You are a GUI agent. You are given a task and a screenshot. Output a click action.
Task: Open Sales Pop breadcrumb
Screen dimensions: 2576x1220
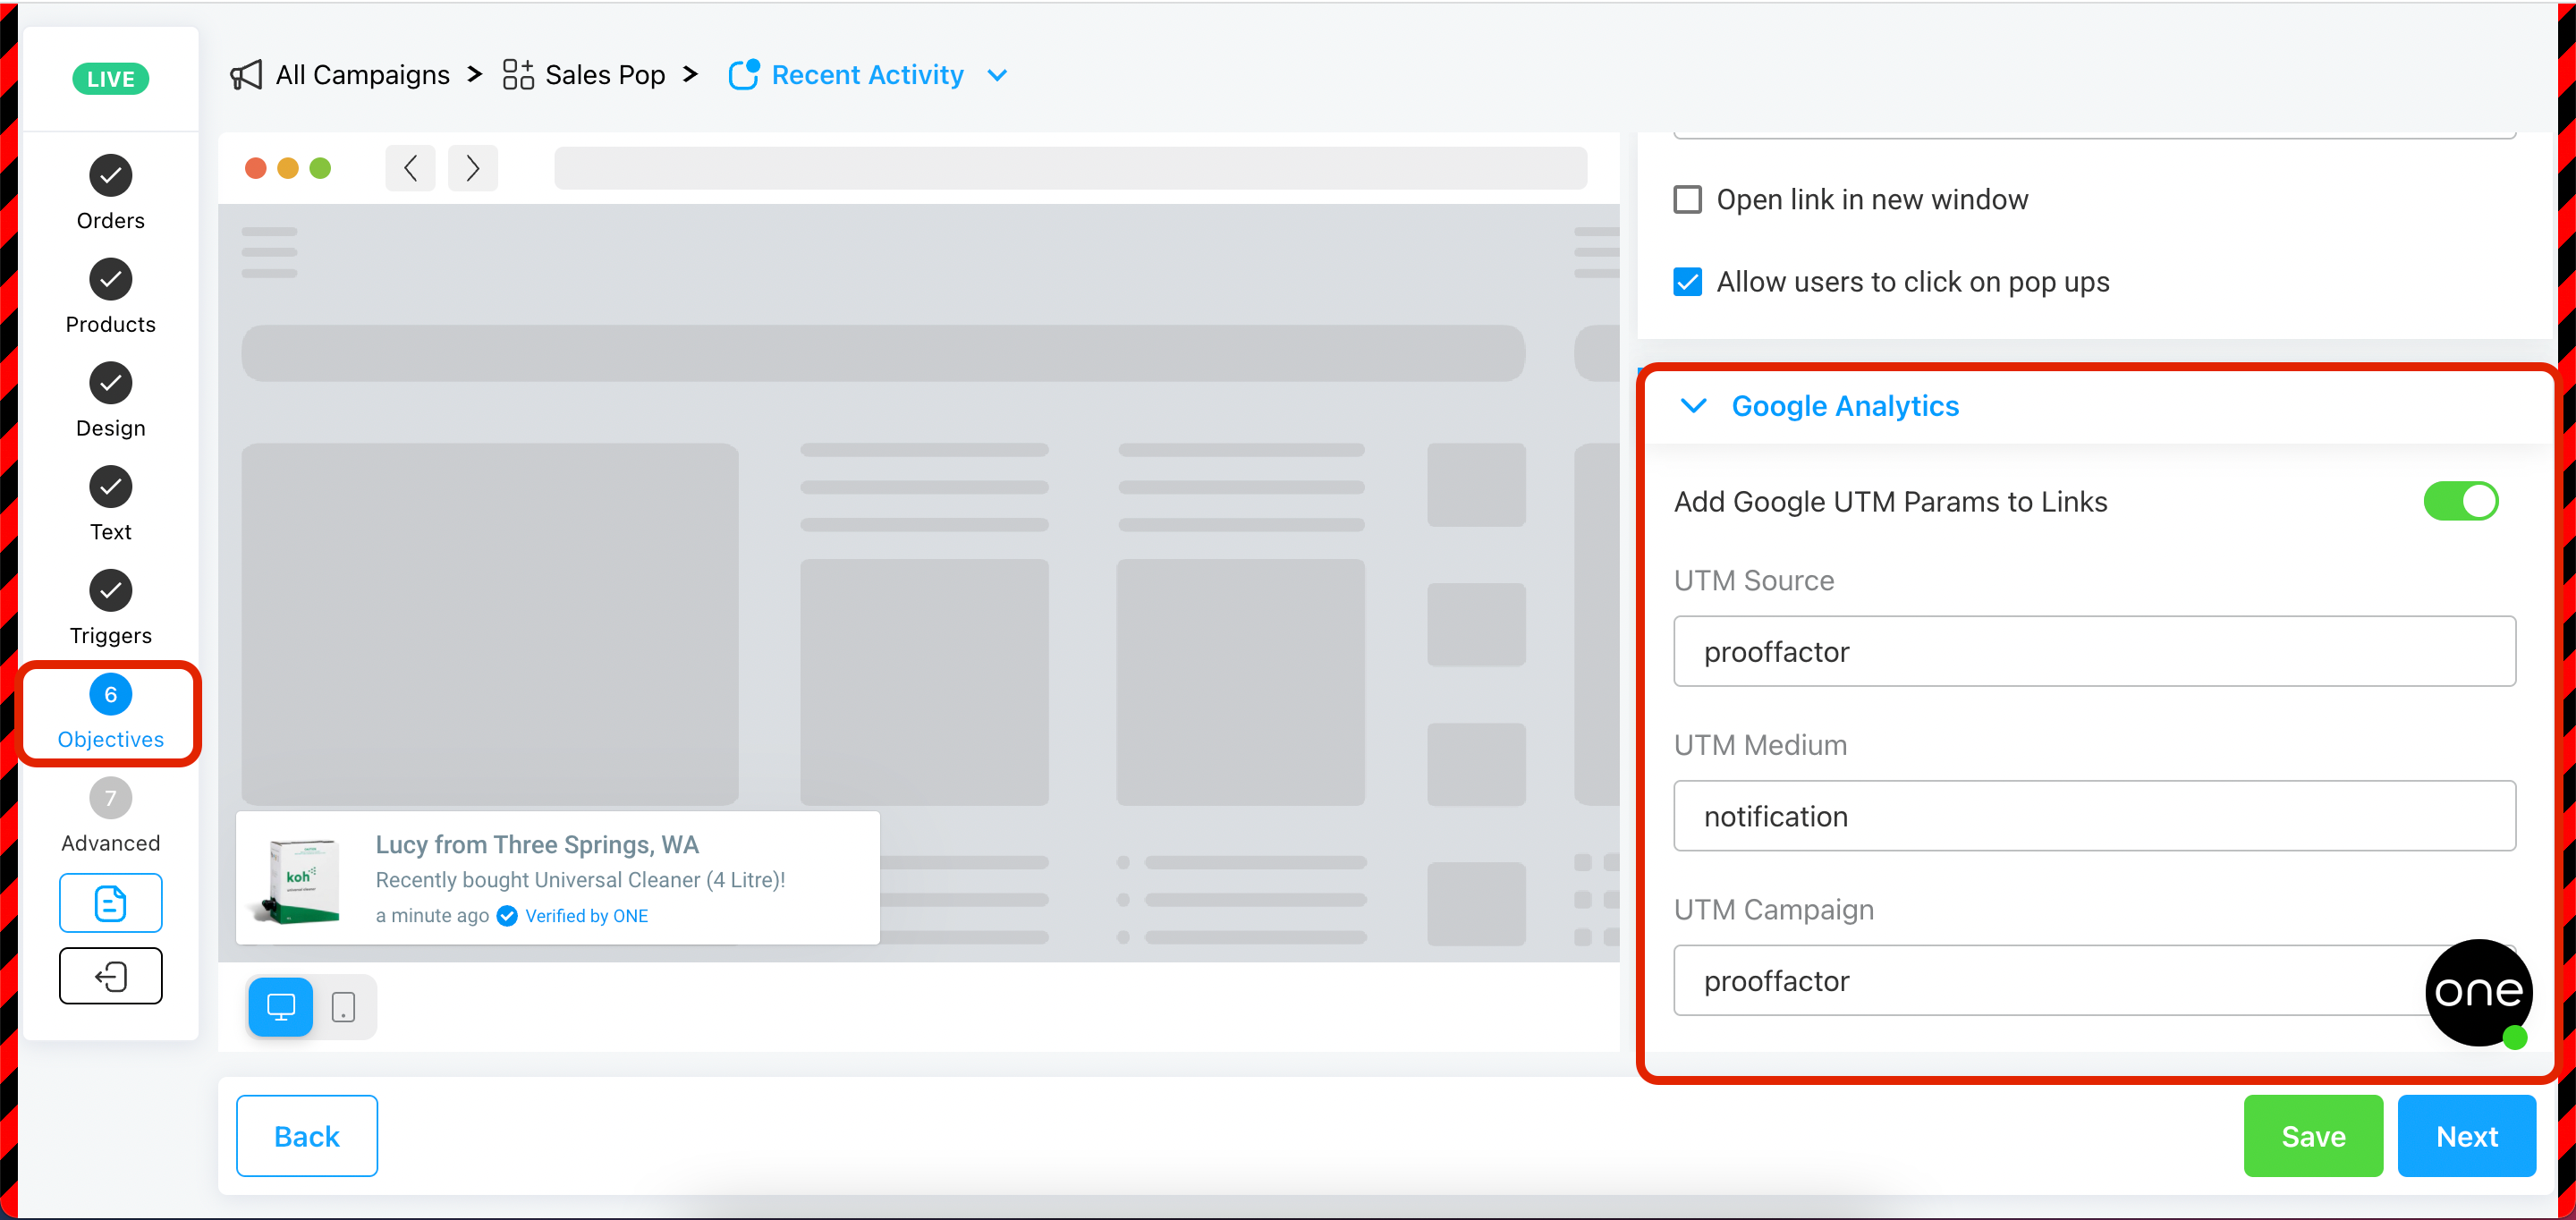[x=605, y=75]
